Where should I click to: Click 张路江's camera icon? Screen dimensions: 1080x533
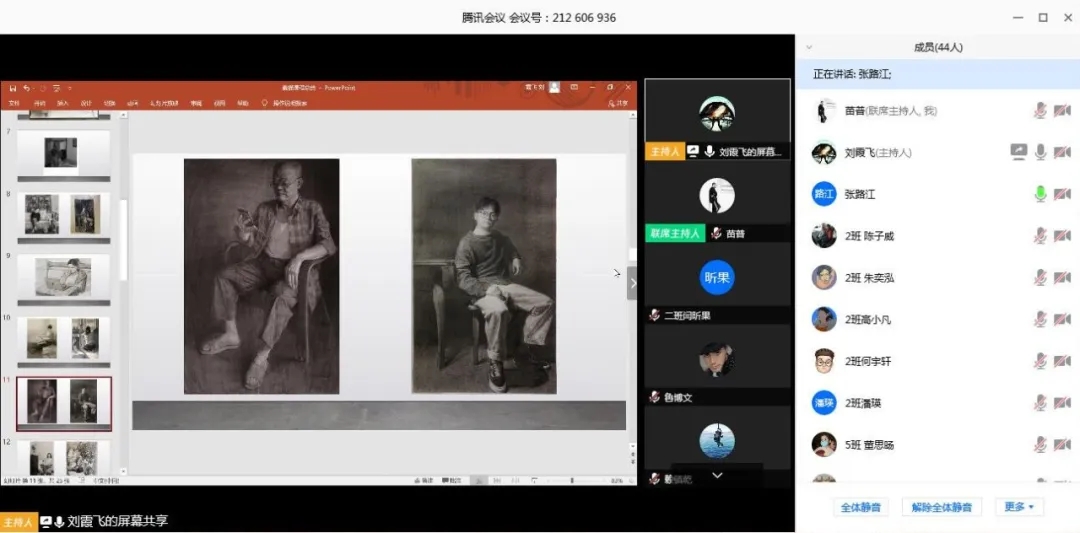(1062, 194)
